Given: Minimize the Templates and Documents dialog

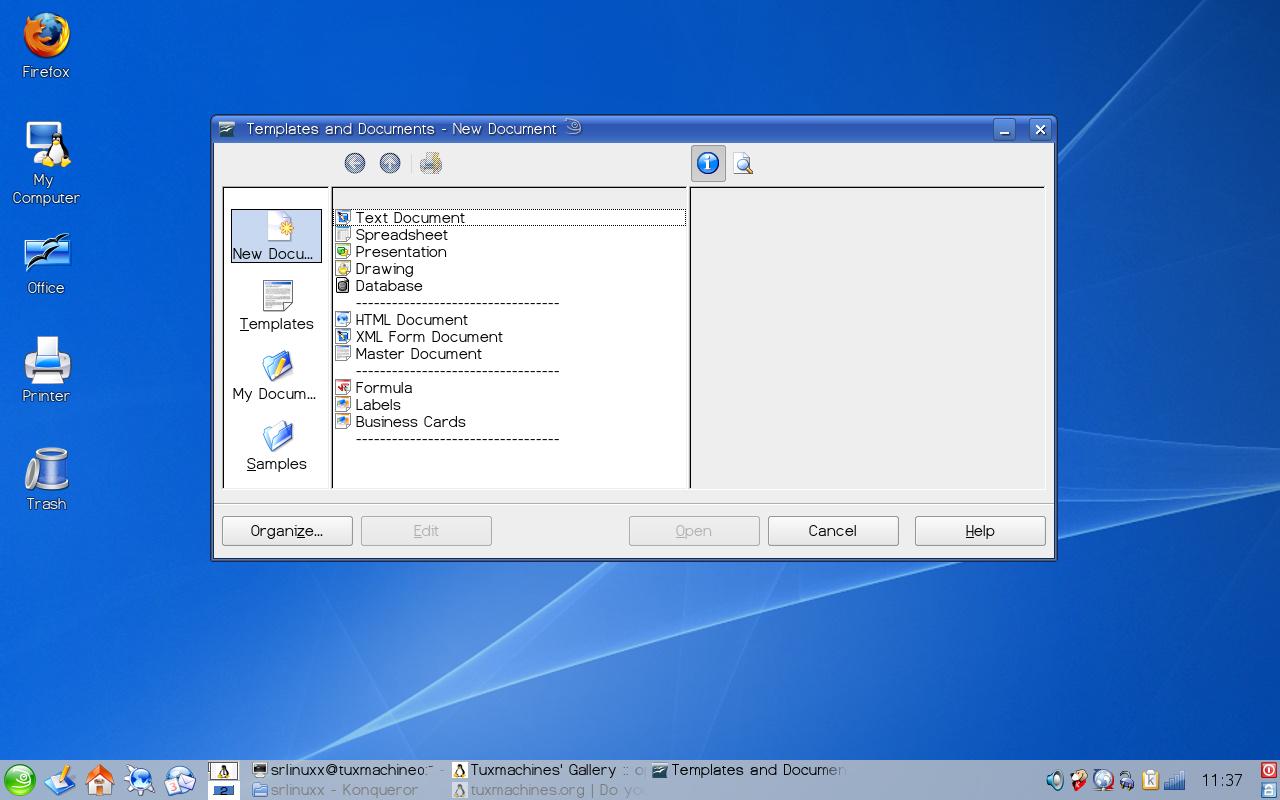Looking at the screenshot, I should (x=1005, y=129).
